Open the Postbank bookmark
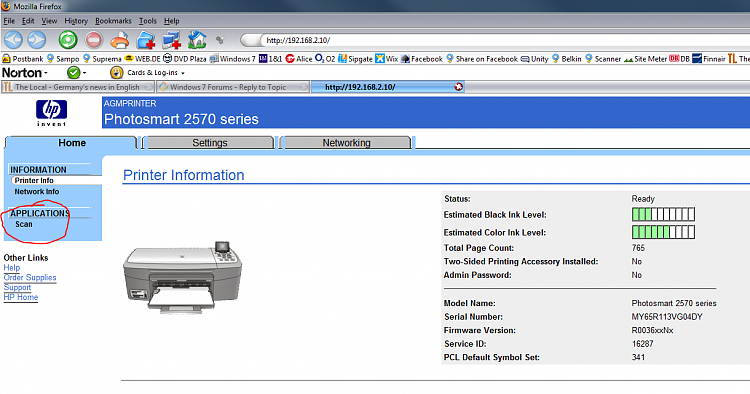 pos(22,59)
